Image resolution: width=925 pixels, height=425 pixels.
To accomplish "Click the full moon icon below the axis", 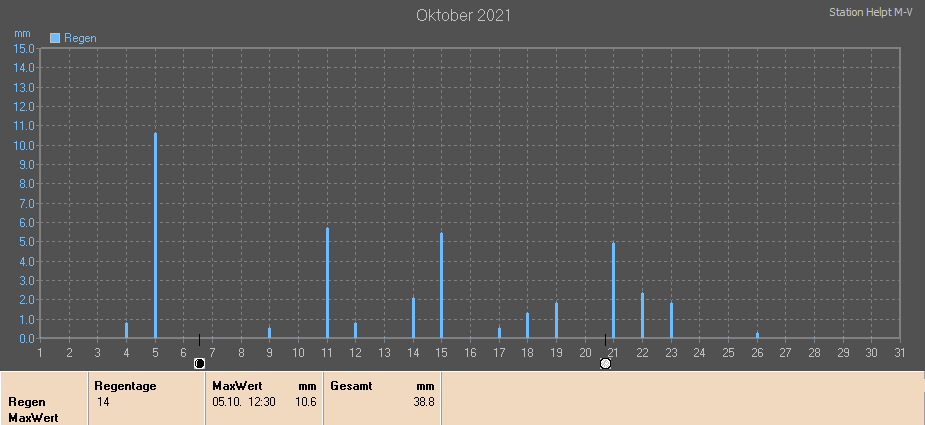I will click(605, 364).
